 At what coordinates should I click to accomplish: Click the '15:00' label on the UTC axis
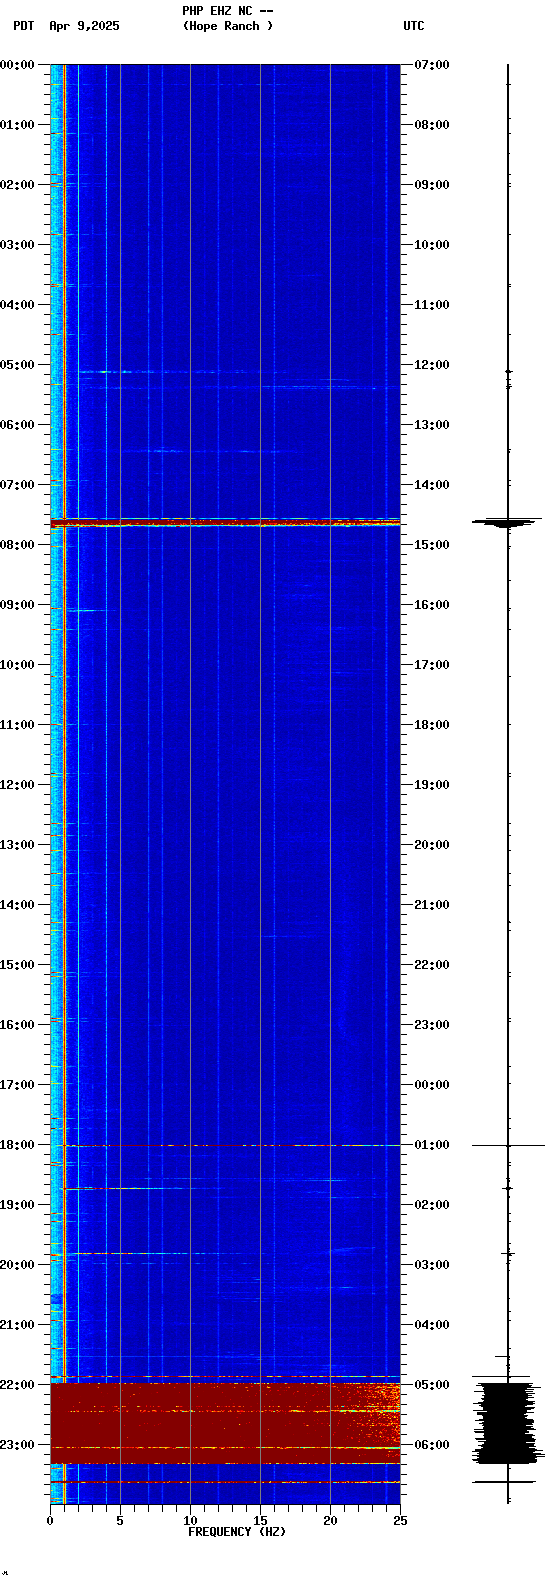click(432, 545)
